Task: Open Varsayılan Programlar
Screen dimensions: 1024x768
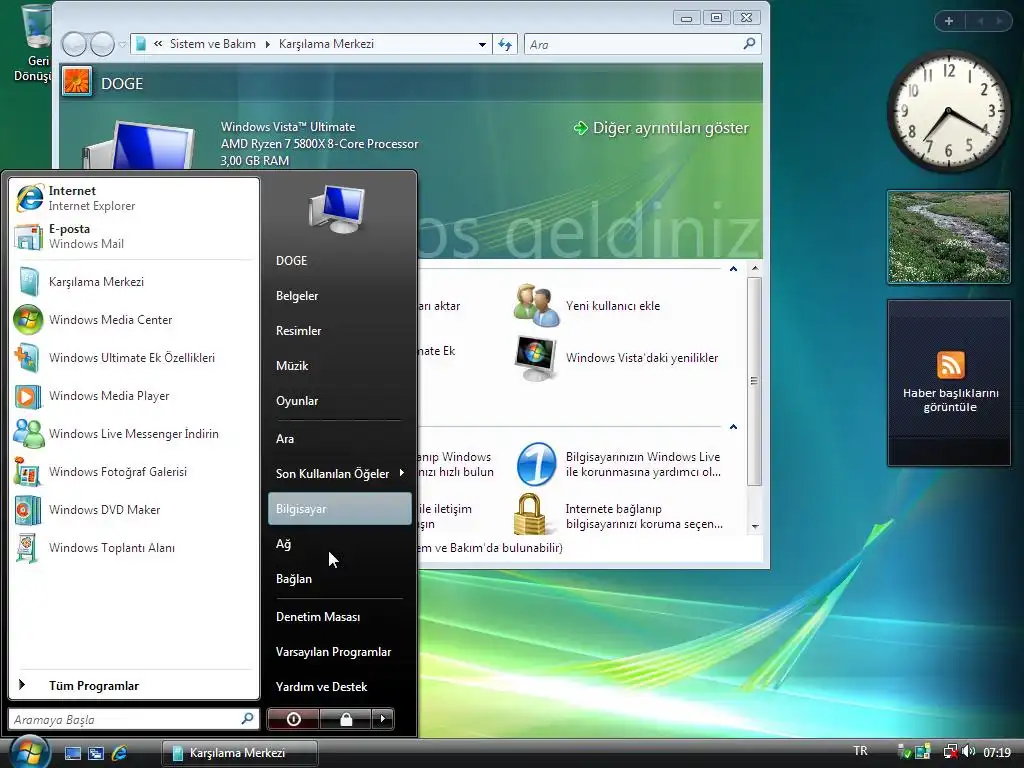Action: coord(340,652)
